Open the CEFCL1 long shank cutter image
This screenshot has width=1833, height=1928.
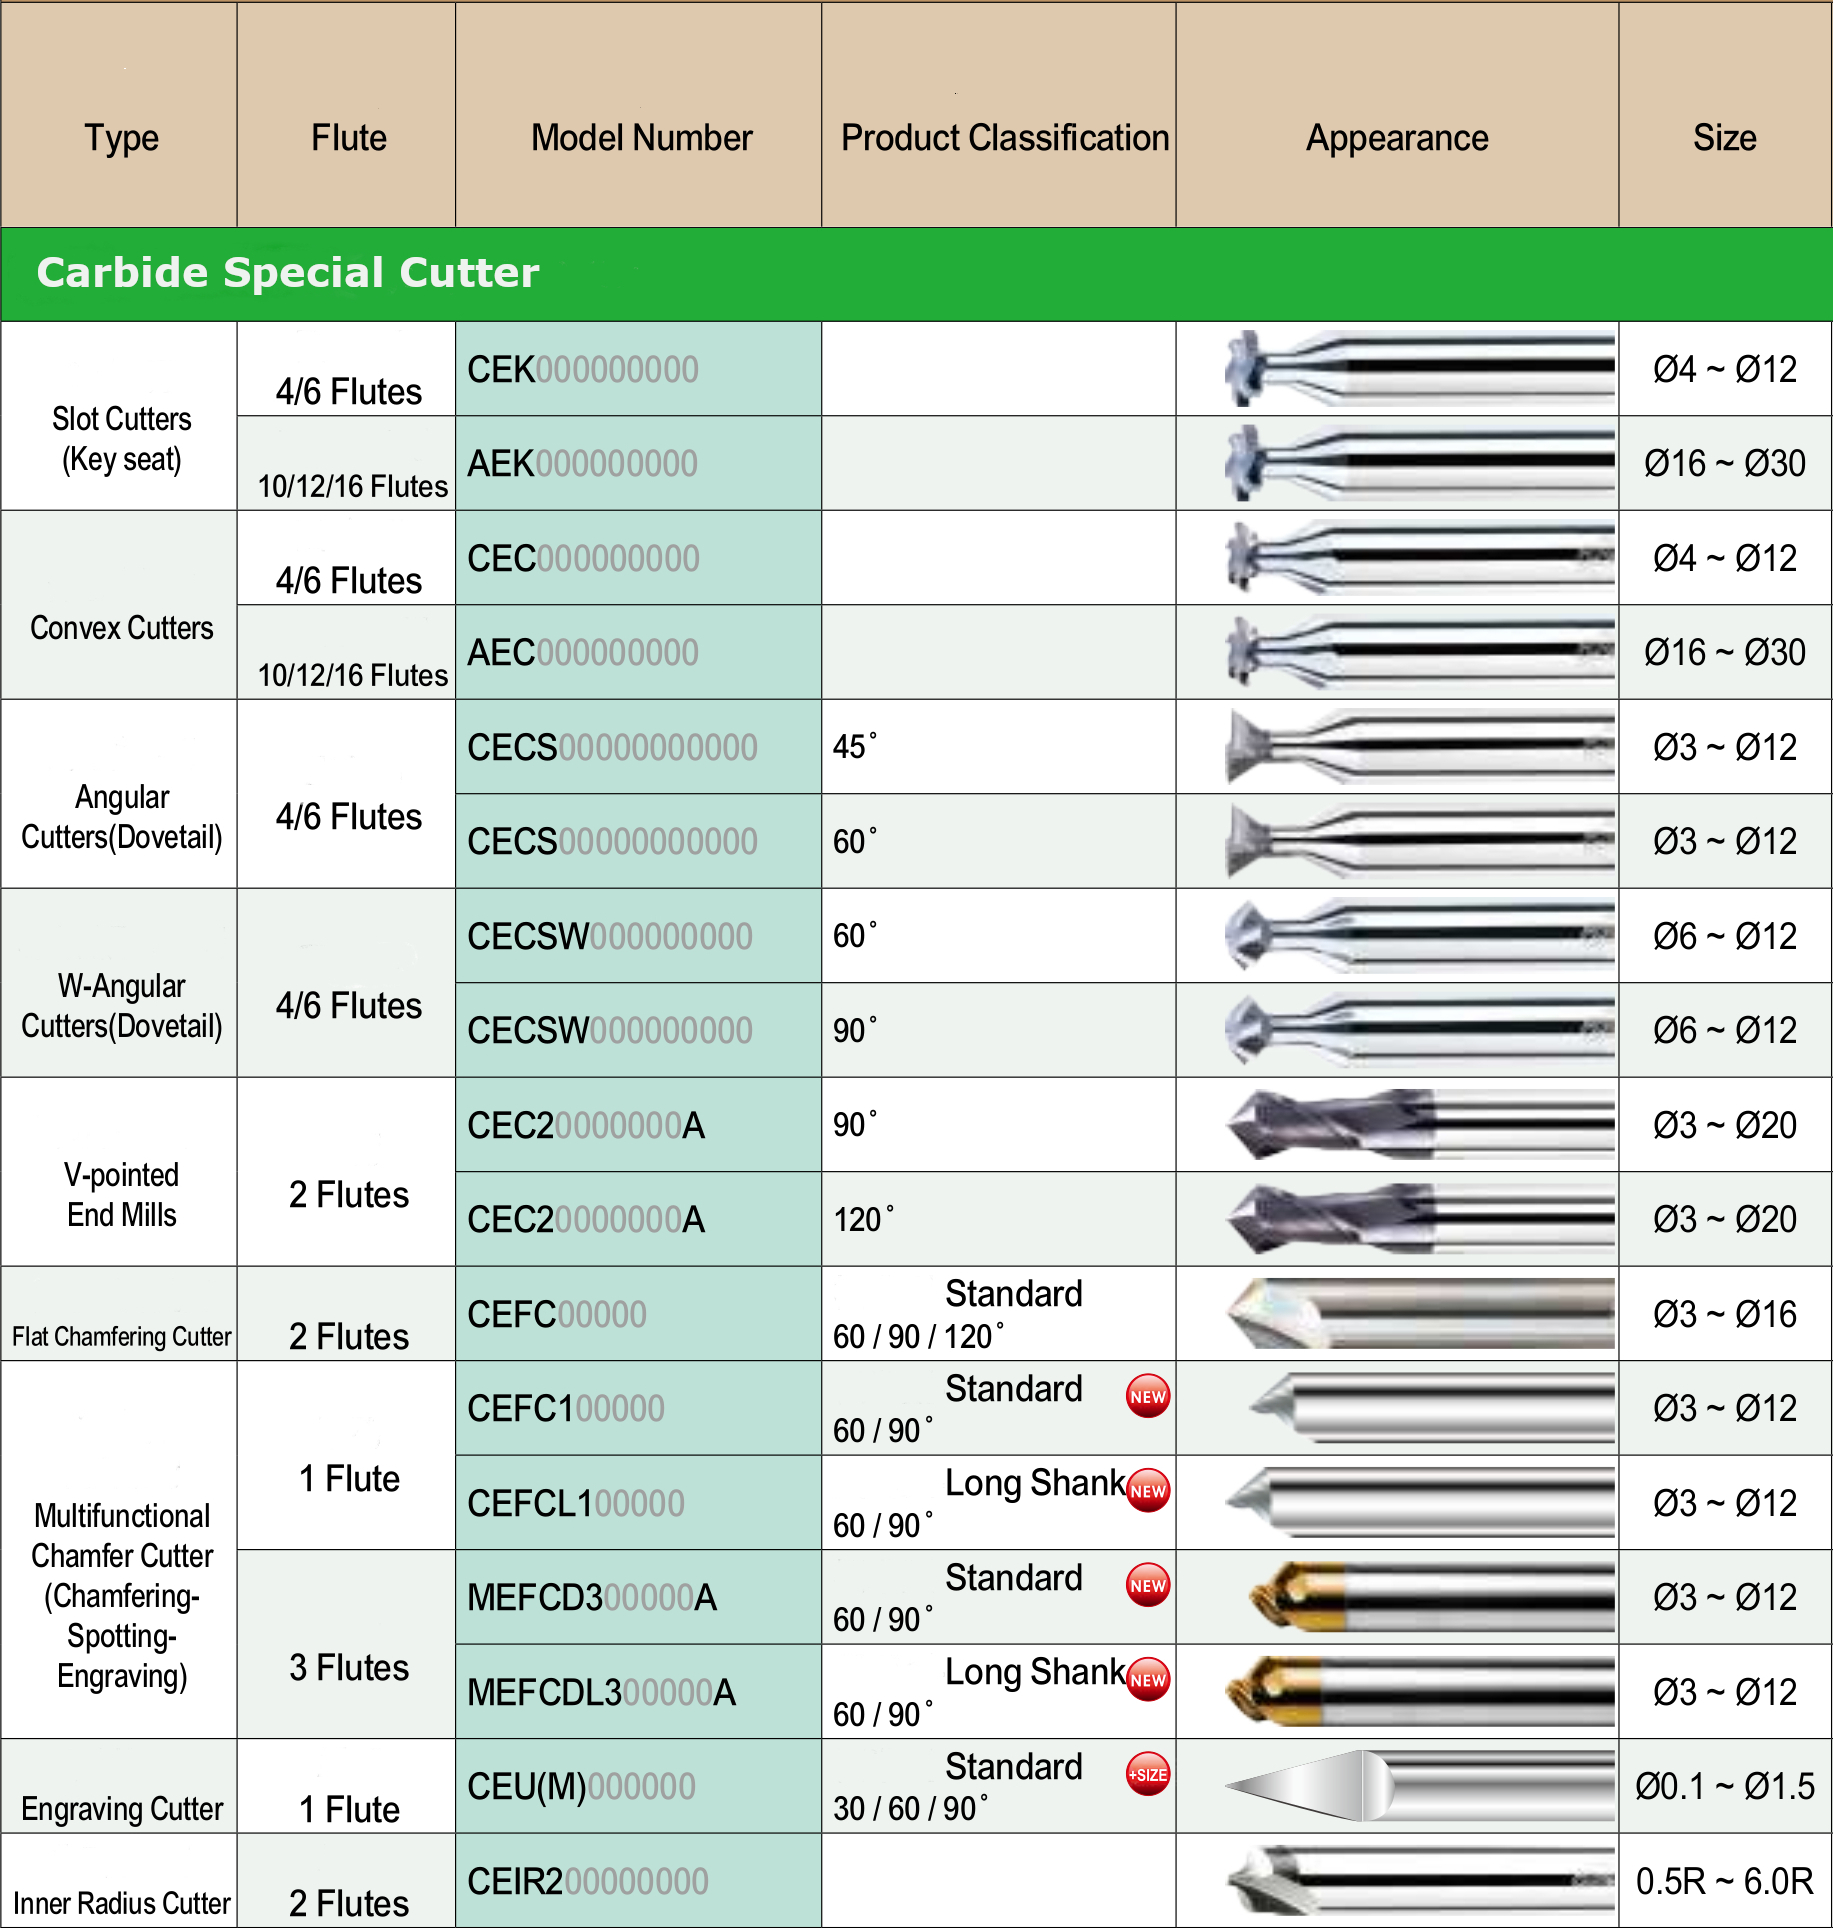[1419, 1503]
